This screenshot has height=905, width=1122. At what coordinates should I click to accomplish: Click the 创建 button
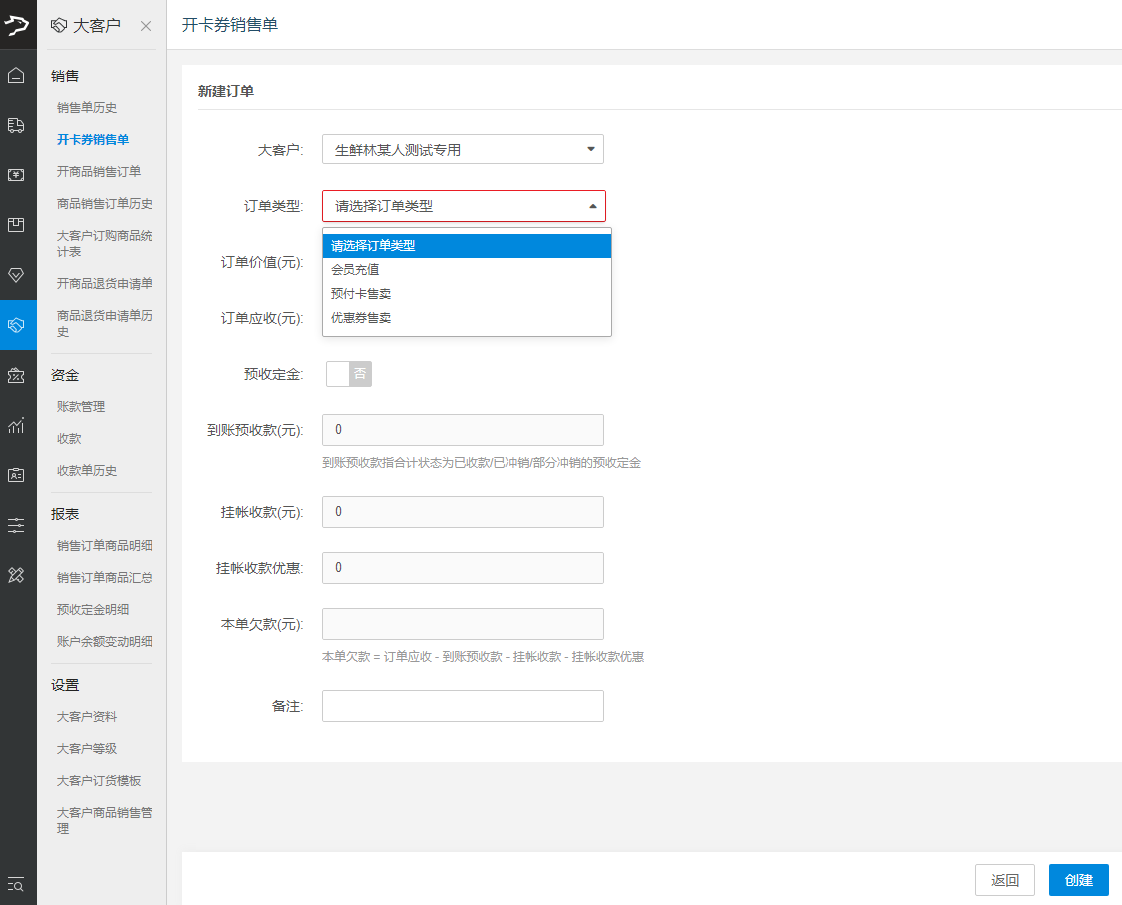(x=1078, y=880)
